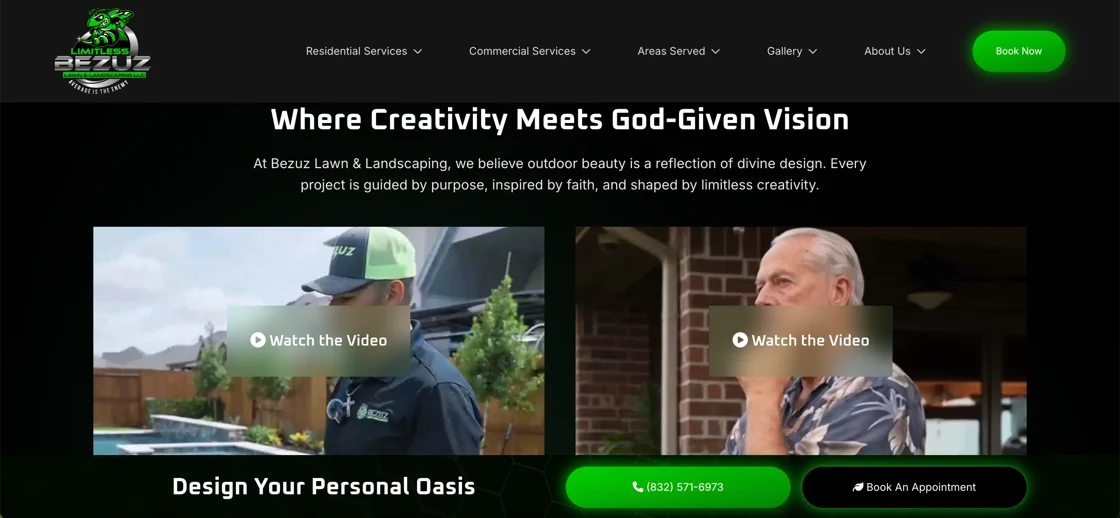1120x518 pixels.
Task: Open the Bezuz worker video thumbnail
Action: 319,341
